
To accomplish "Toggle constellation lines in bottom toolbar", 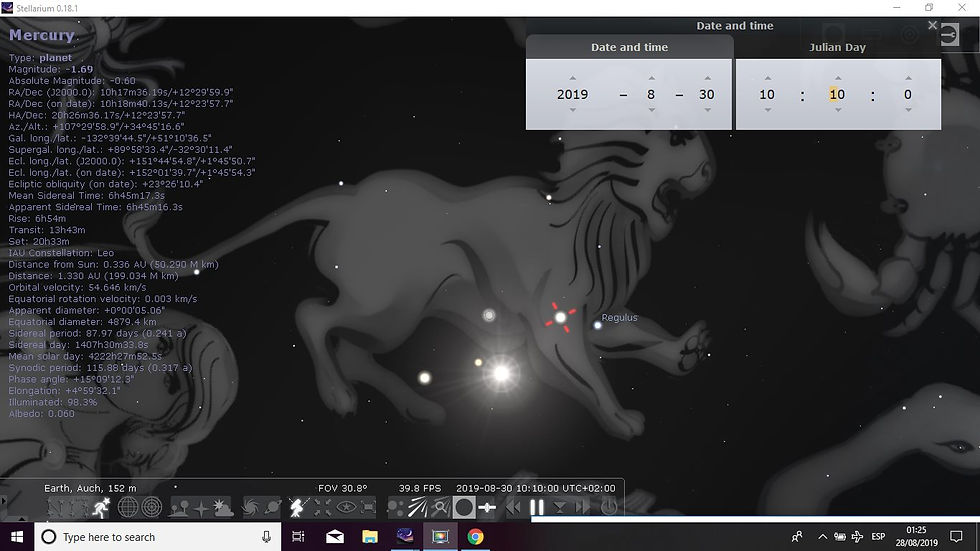I will 56,507.
